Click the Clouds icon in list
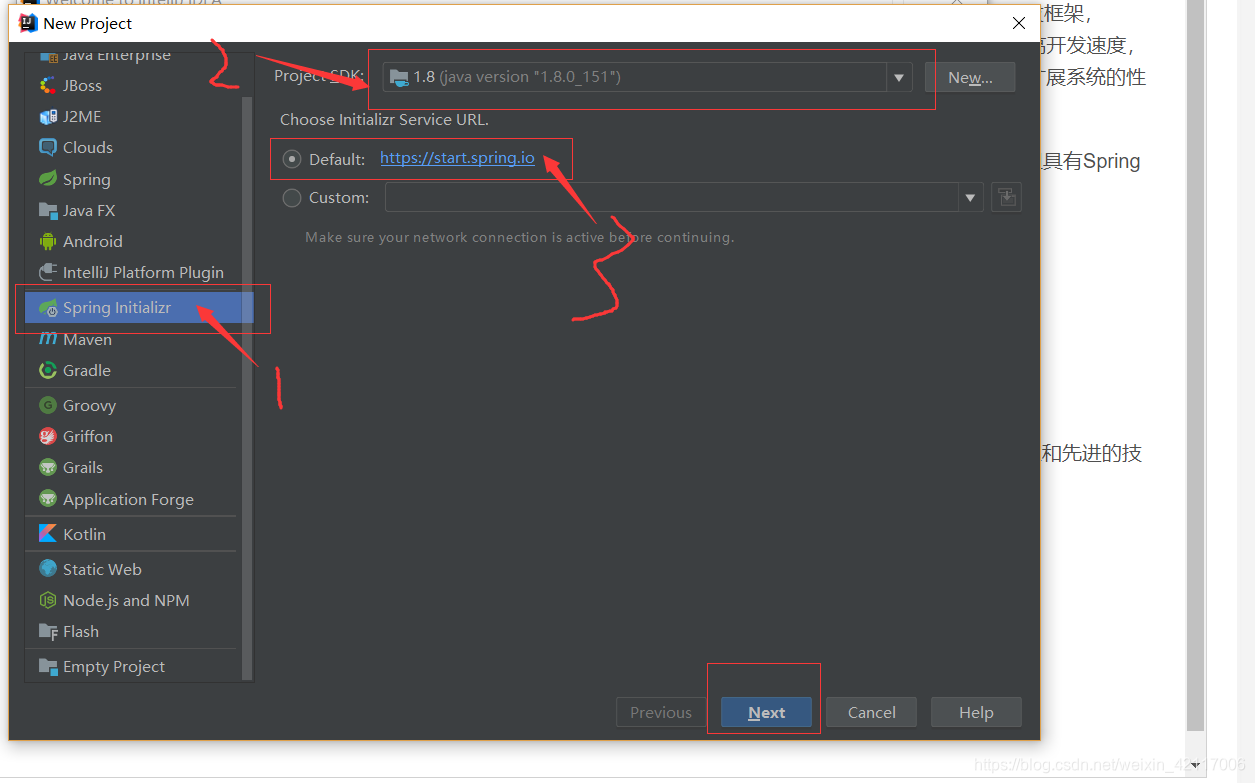This screenshot has height=783, width=1255. pyautogui.click(x=48, y=148)
